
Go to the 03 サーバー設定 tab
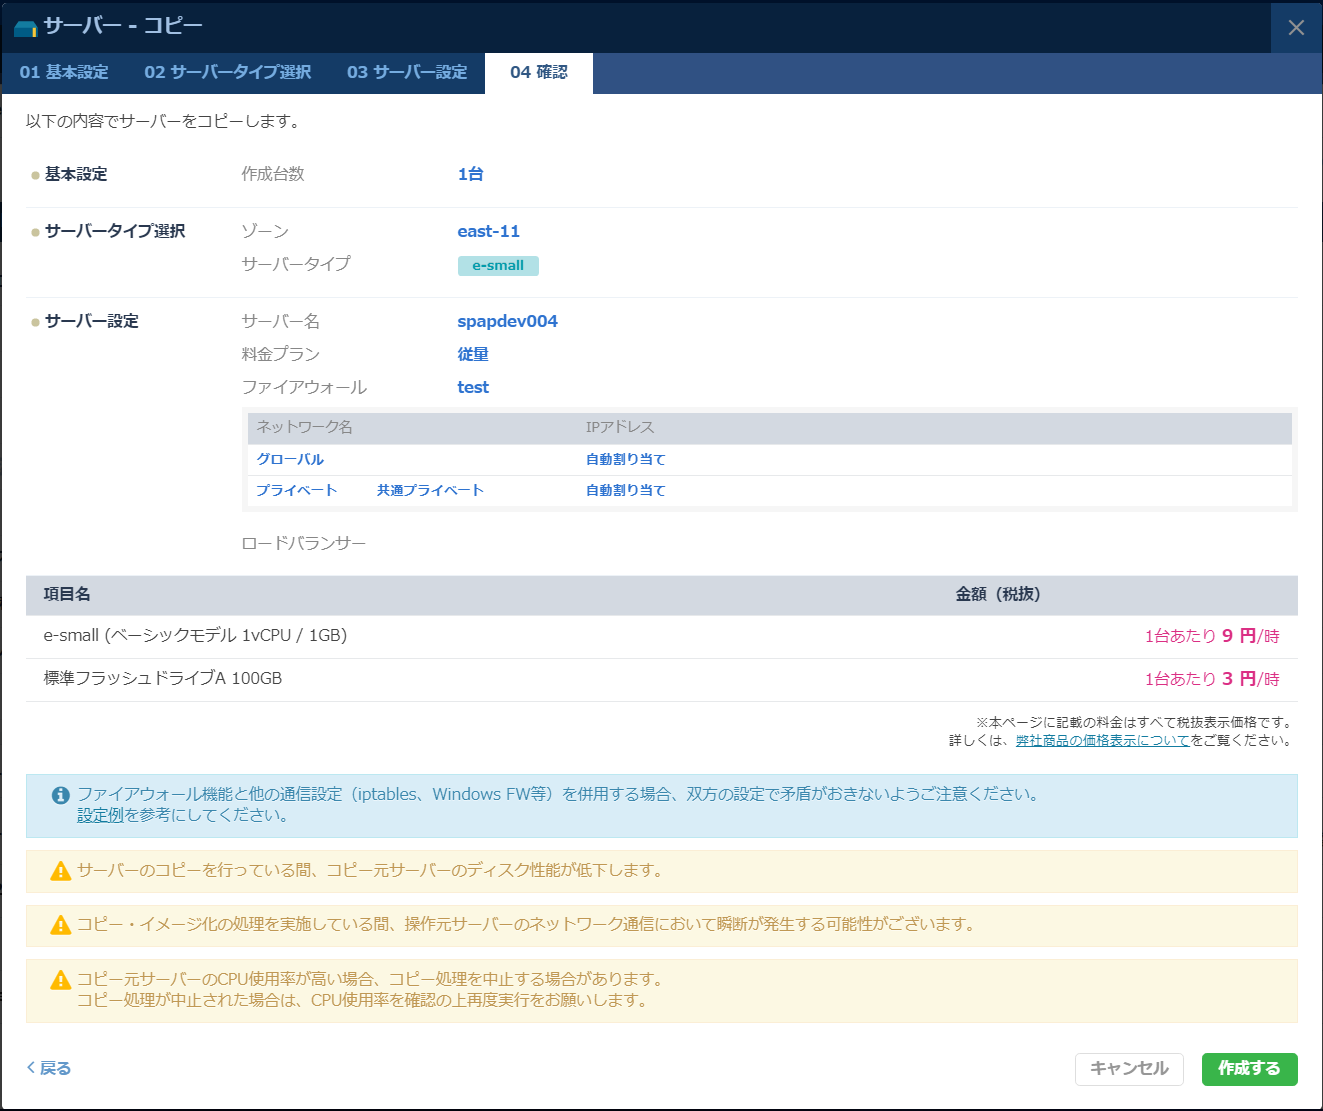407,72
